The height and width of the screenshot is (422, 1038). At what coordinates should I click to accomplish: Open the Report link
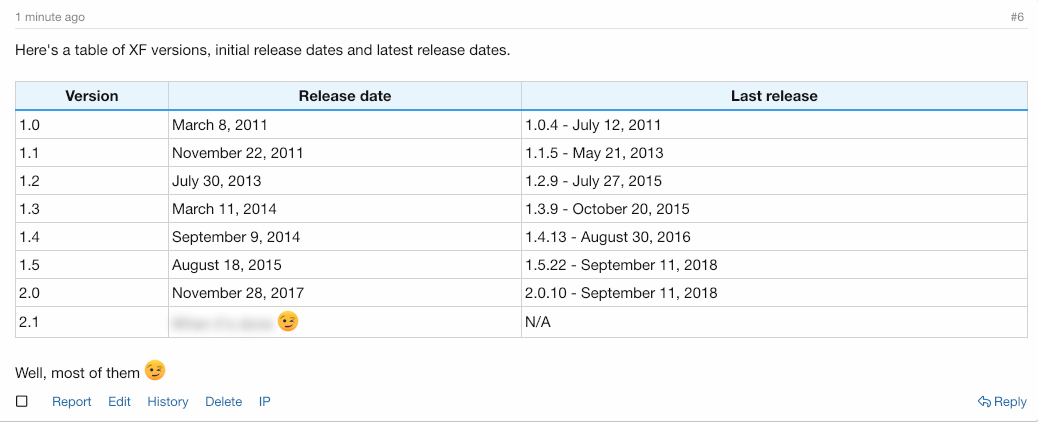click(71, 401)
